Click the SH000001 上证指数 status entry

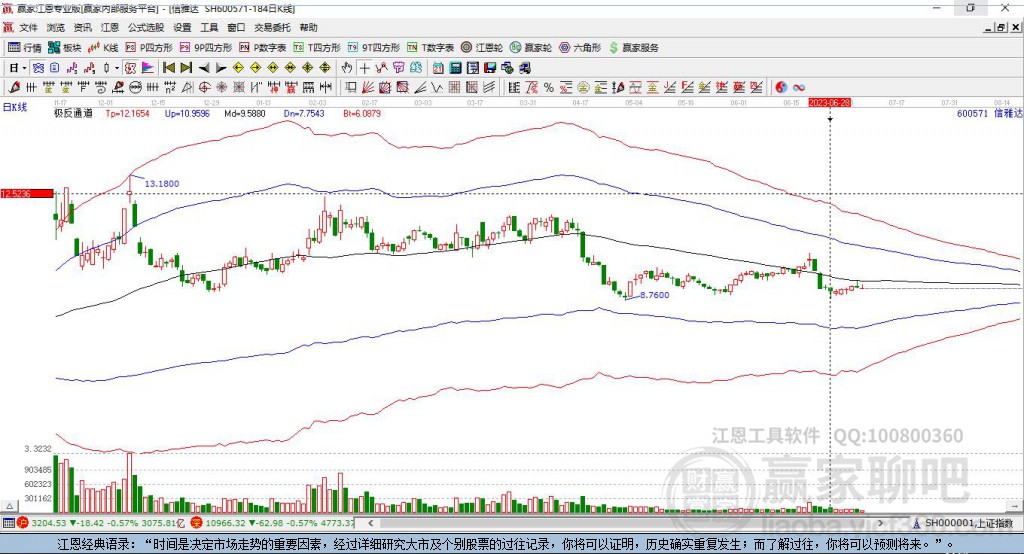pyautogui.click(x=968, y=523)
